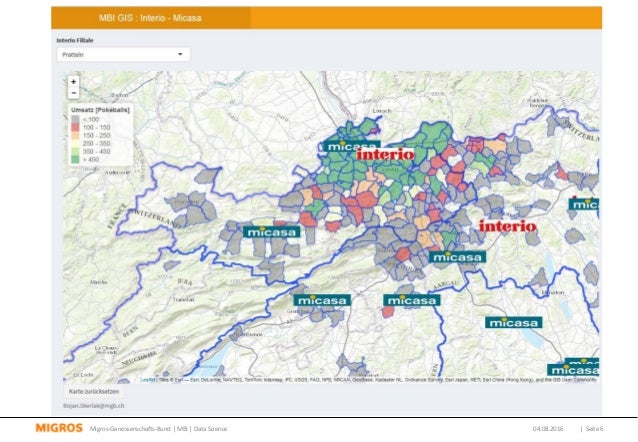The width and height of the screenshot is (638, 442).
Task: Click the Interio Filiale field label
Action: coord(75,40)
